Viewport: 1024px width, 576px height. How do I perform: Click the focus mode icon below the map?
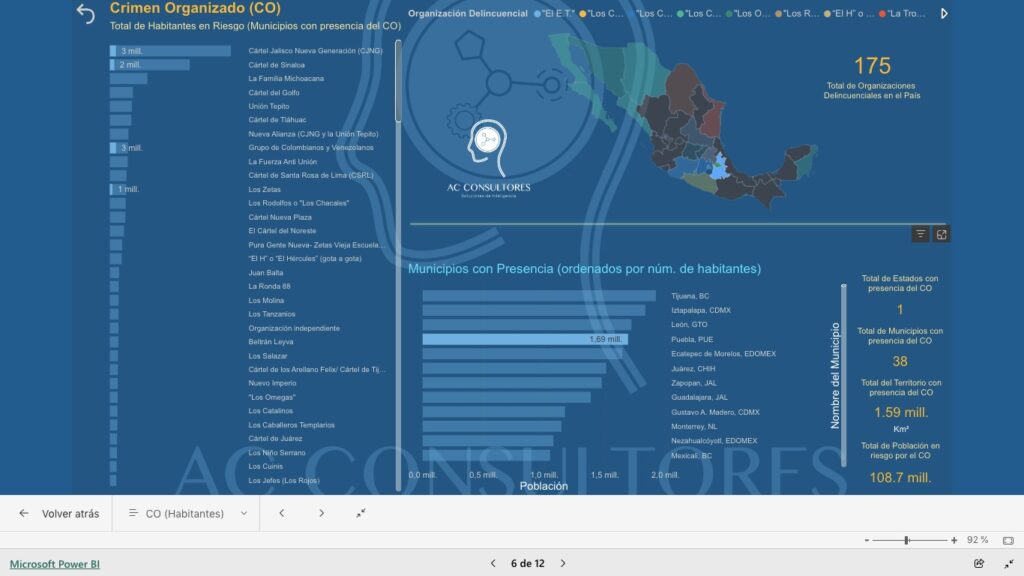click(941, 234)
